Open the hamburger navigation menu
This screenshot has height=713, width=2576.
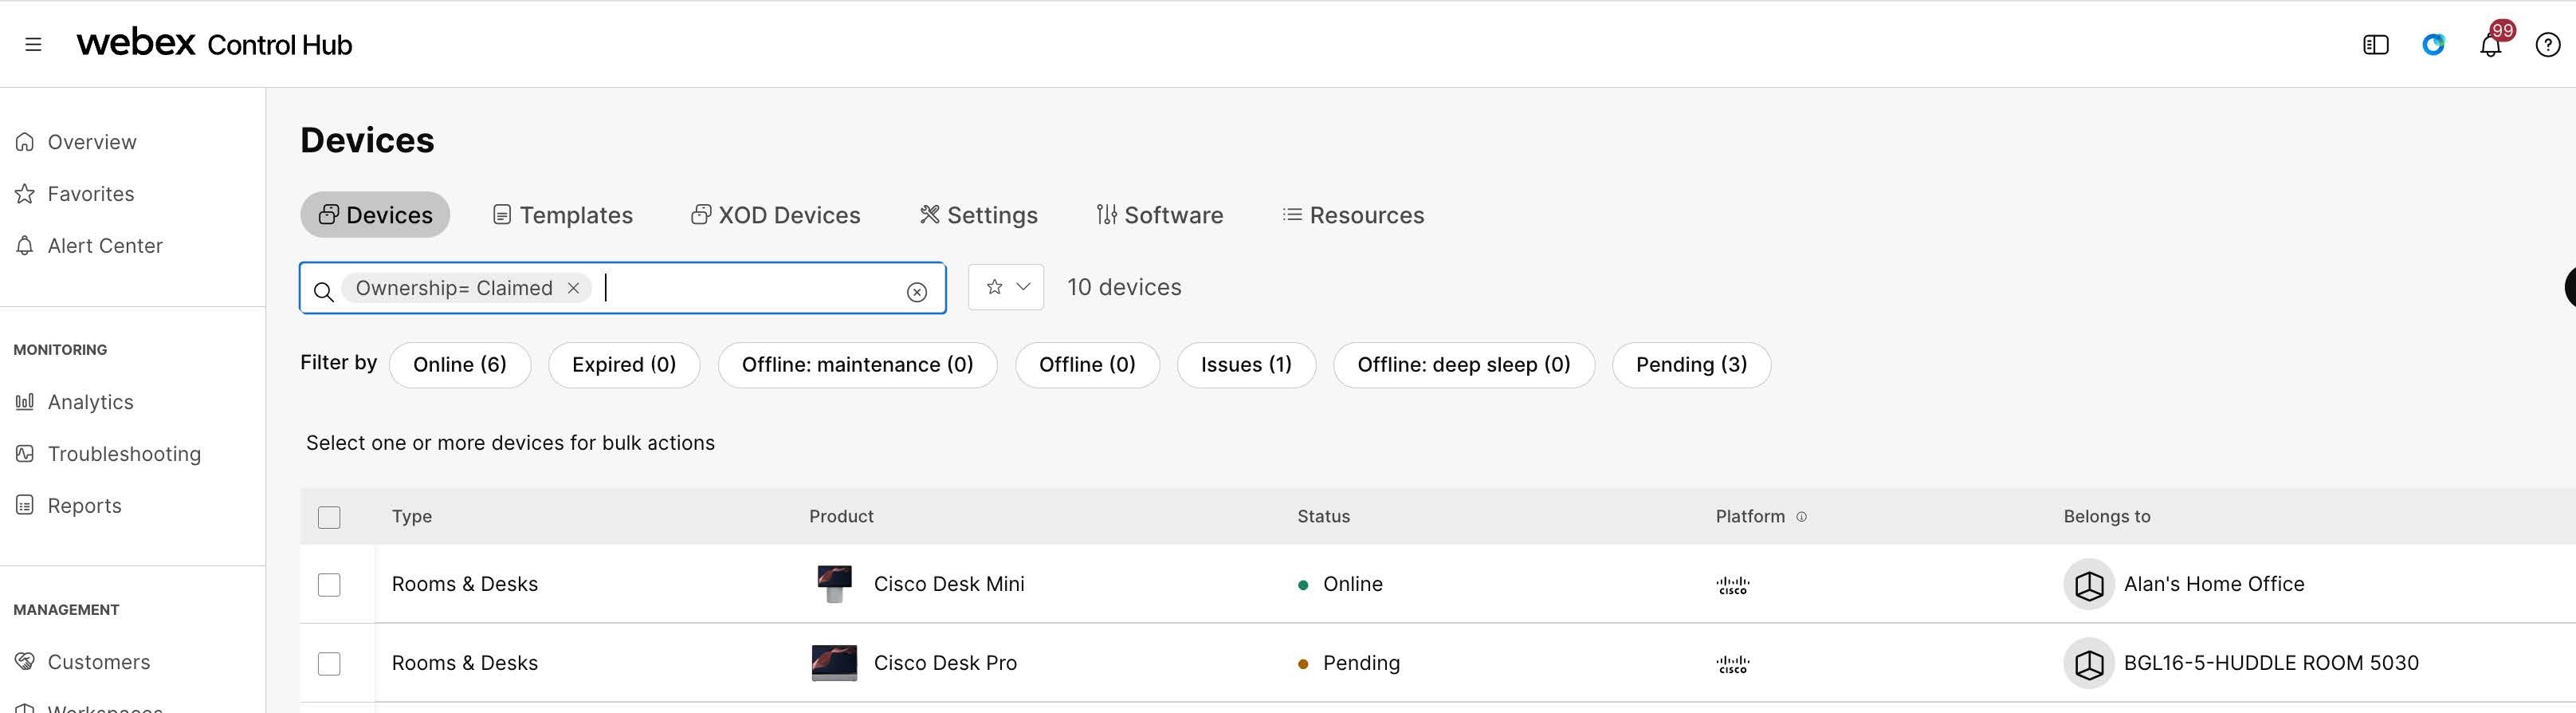[33, 44]
